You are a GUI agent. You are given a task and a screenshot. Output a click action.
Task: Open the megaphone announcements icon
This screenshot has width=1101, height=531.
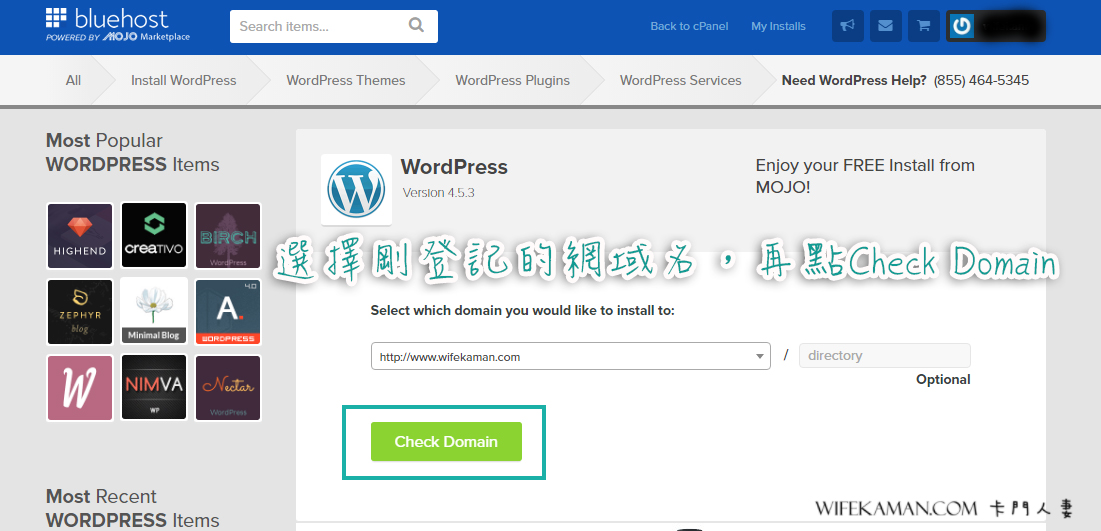[x=848, y=26]
